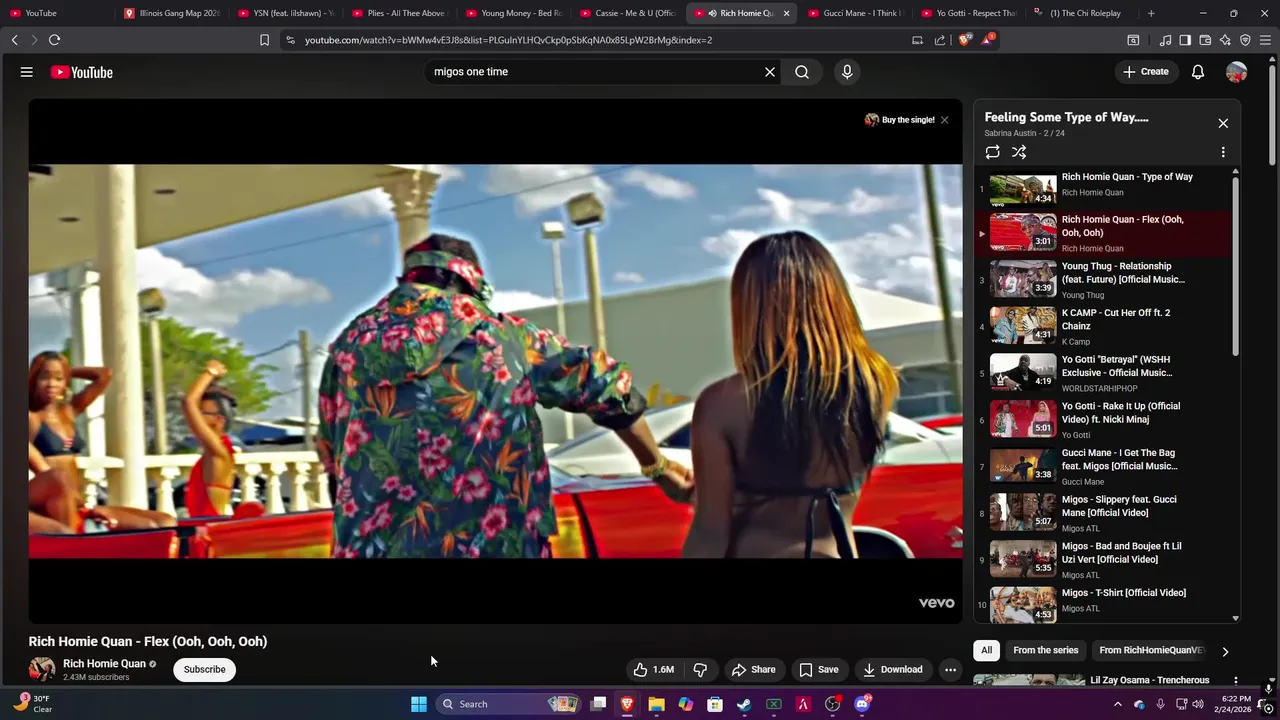
Task: Select the 'From the series' chip
Action: pos(1045,650)
